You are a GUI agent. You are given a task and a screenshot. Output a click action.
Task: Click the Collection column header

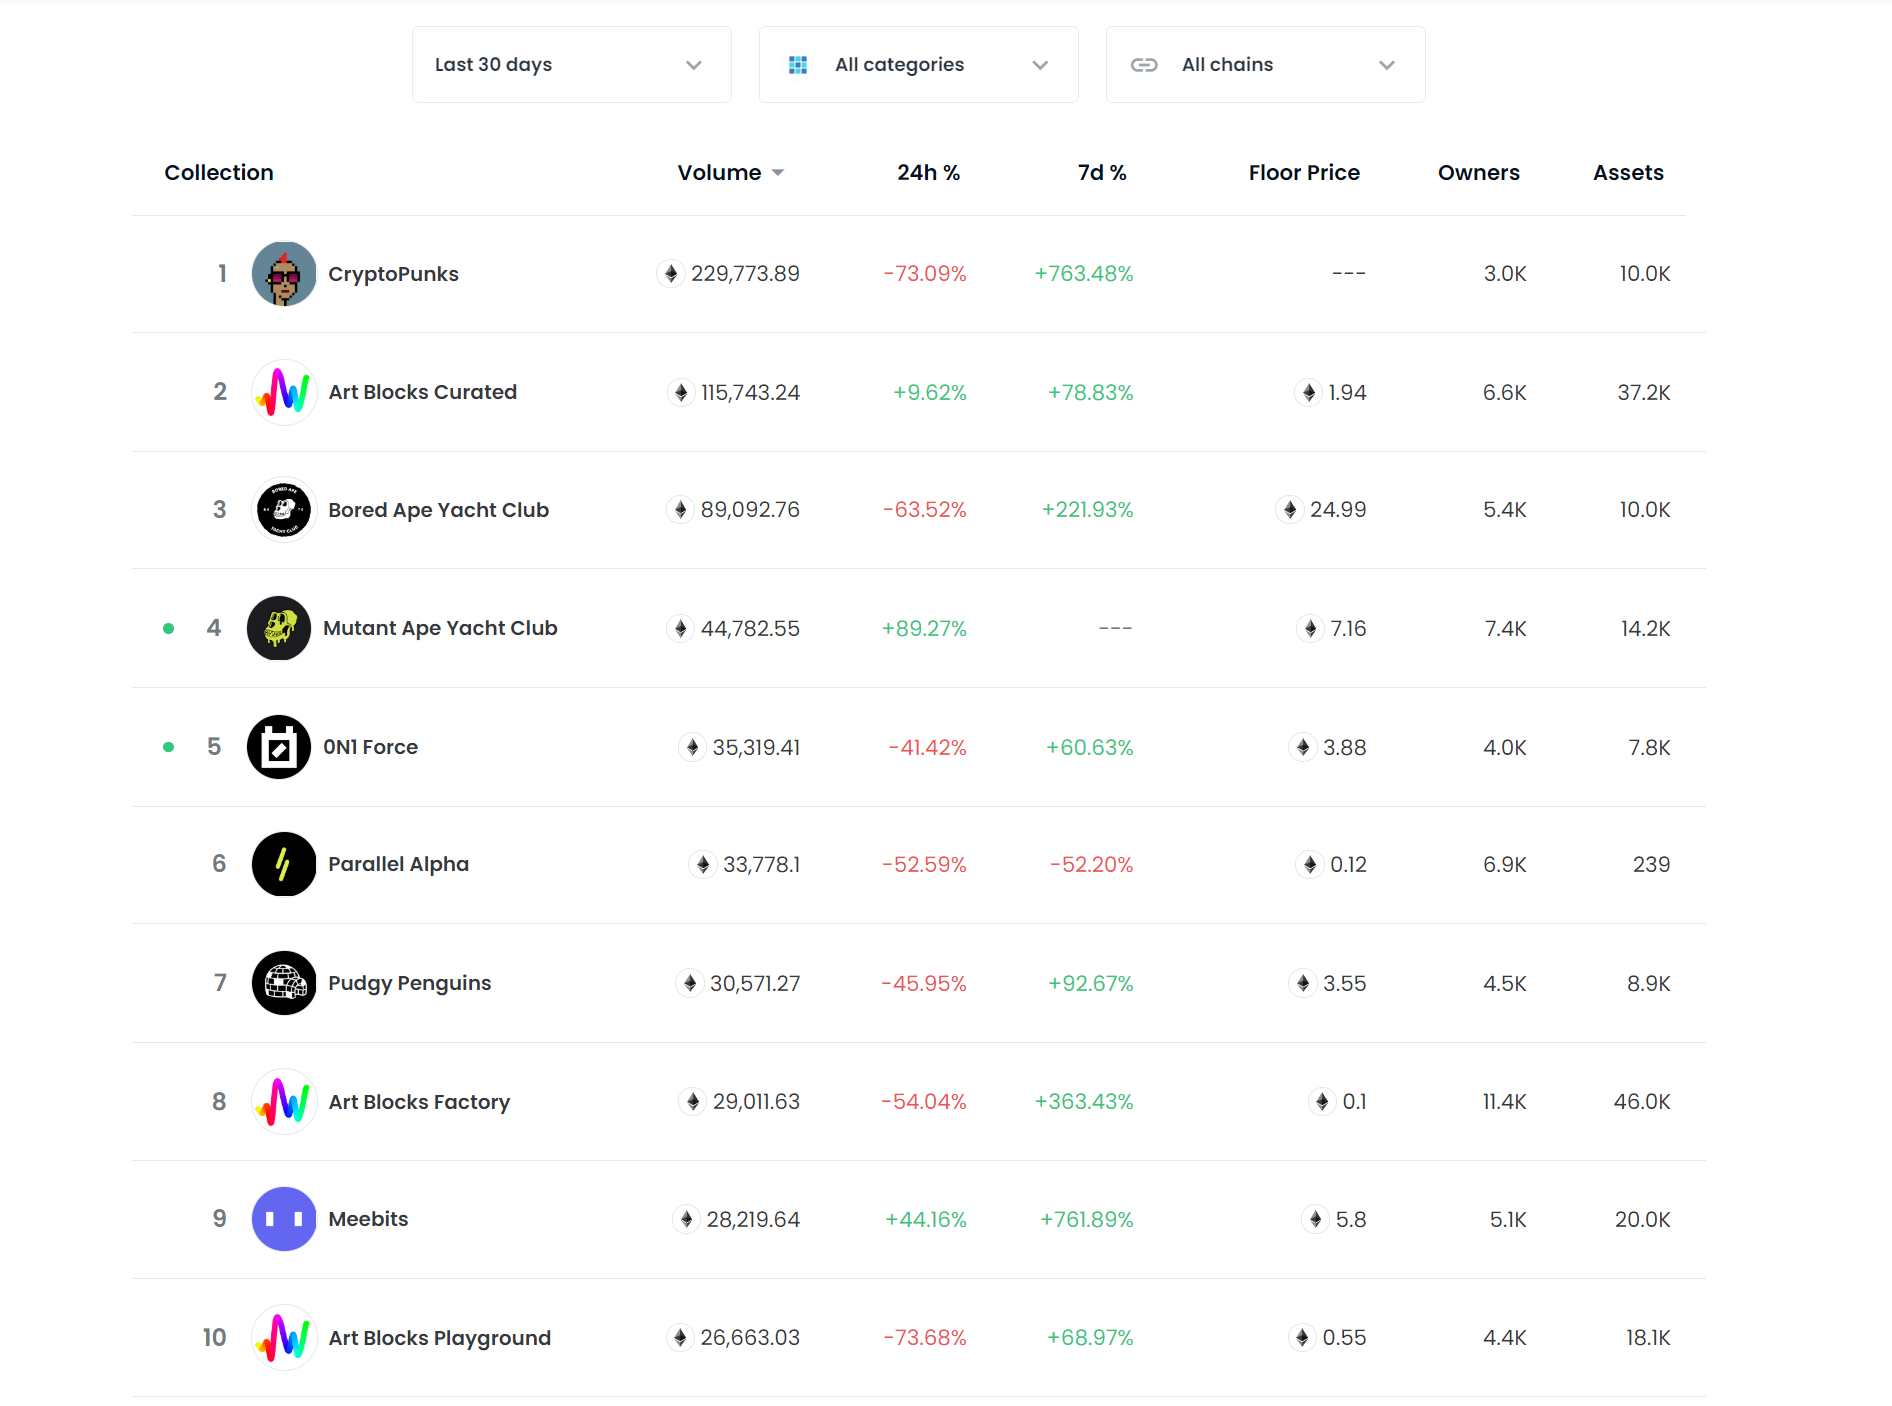pyautogui.click(x=219, y=173)
